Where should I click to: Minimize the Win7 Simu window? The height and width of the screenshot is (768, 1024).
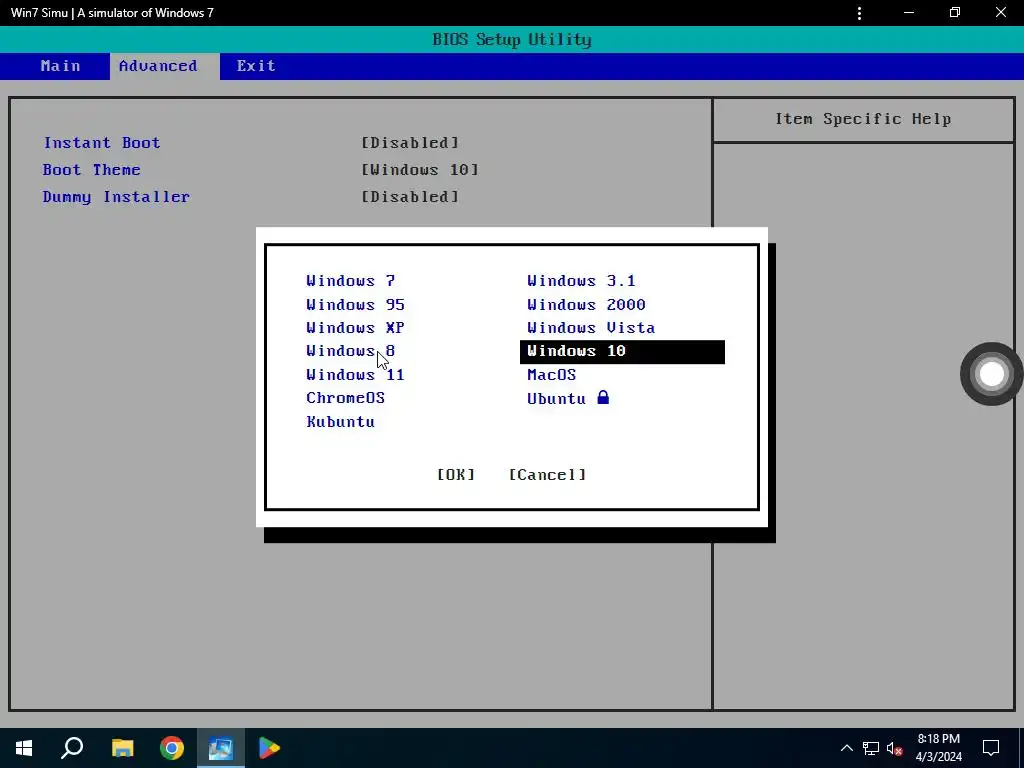(908, 12)
